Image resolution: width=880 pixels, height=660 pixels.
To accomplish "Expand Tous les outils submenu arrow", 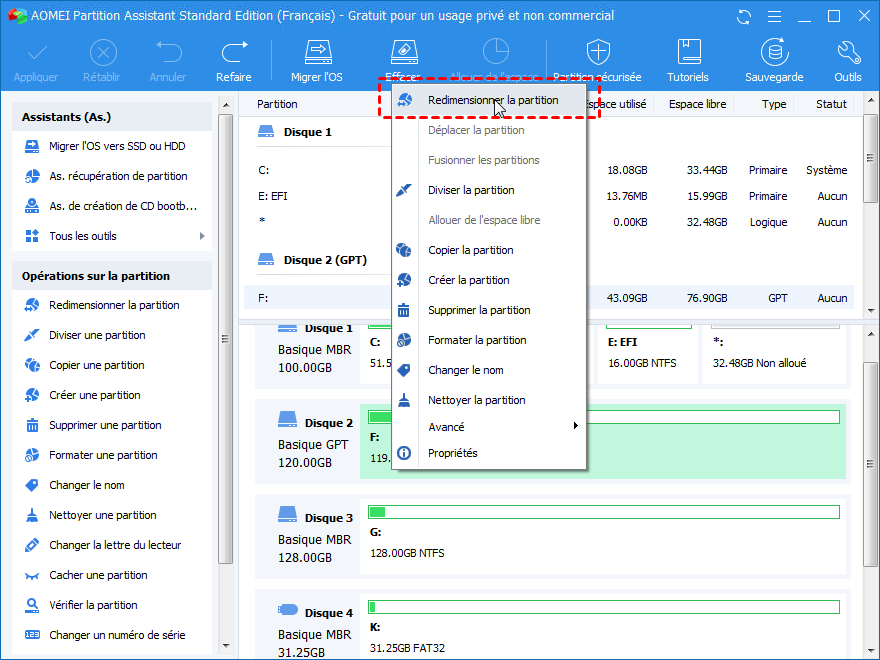I will click(202, 236).
